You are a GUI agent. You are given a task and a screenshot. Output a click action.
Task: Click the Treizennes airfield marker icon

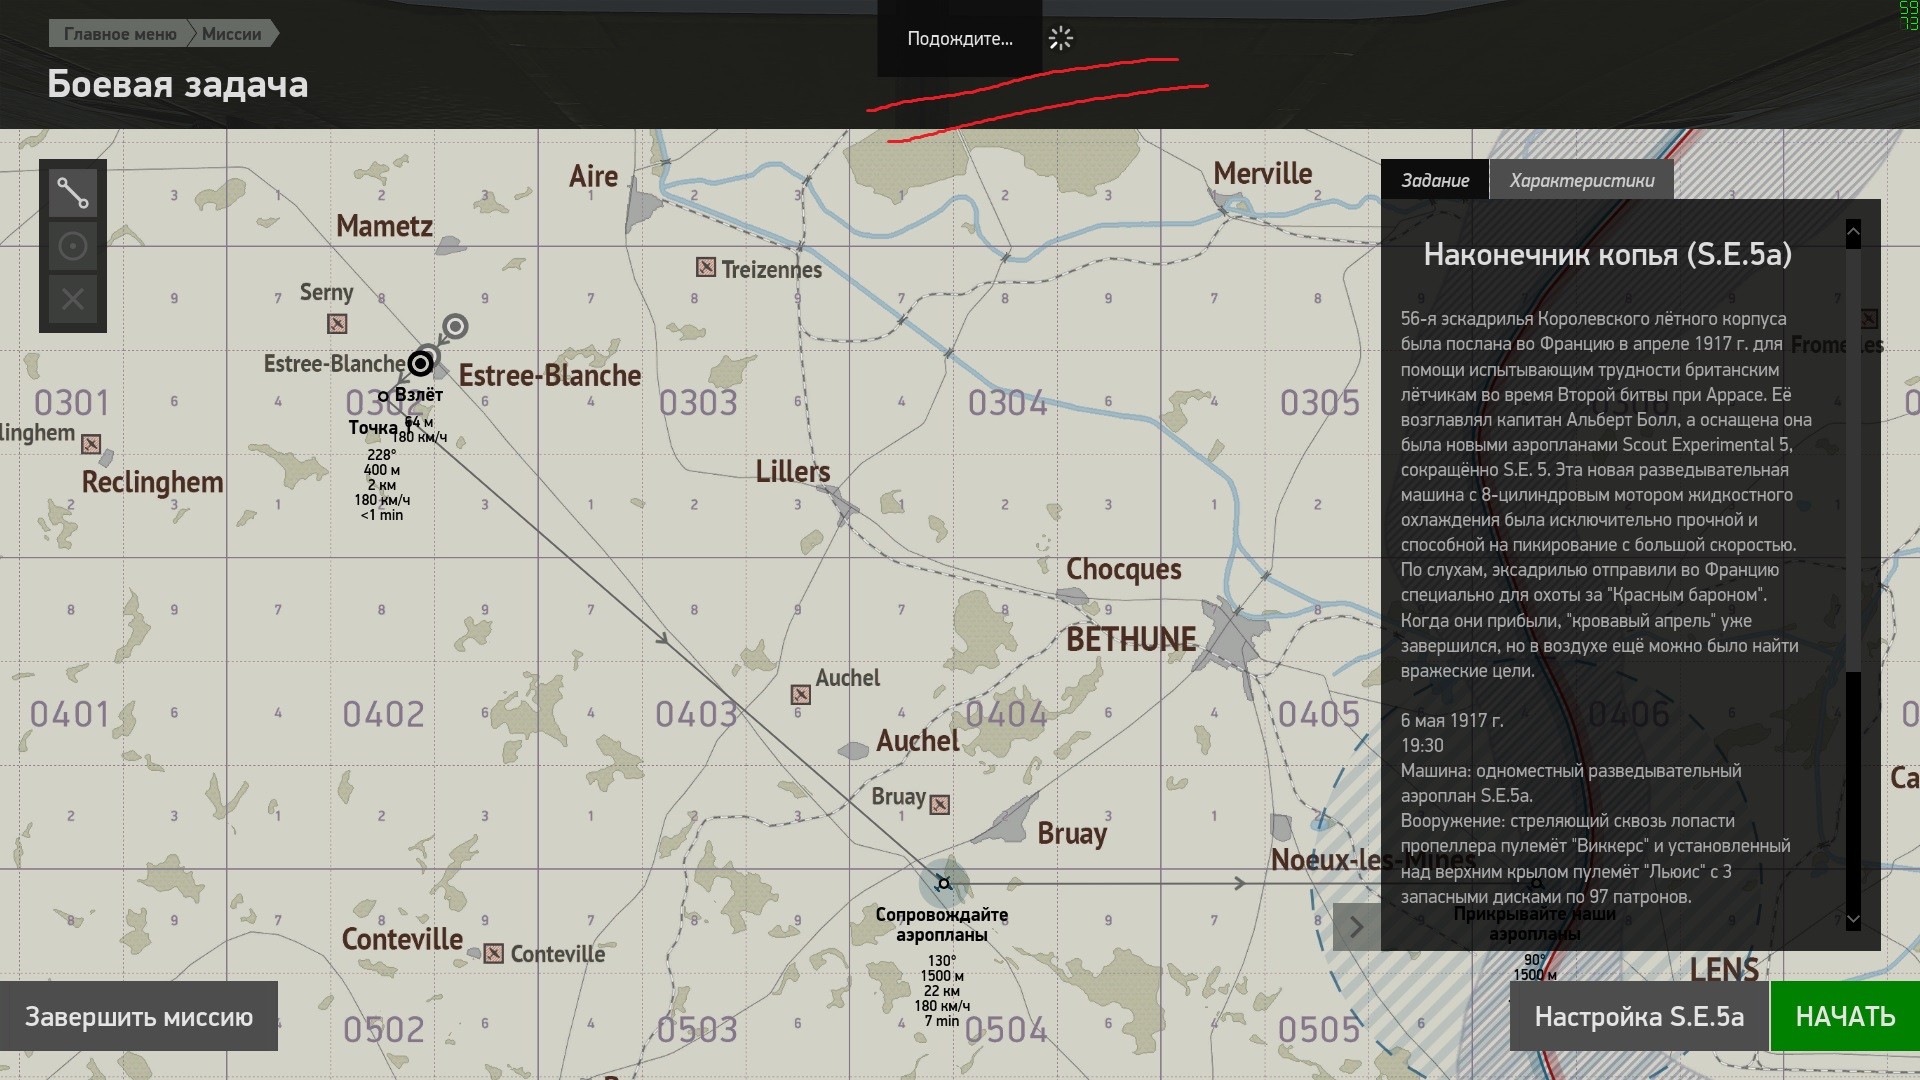pos(706,267)
